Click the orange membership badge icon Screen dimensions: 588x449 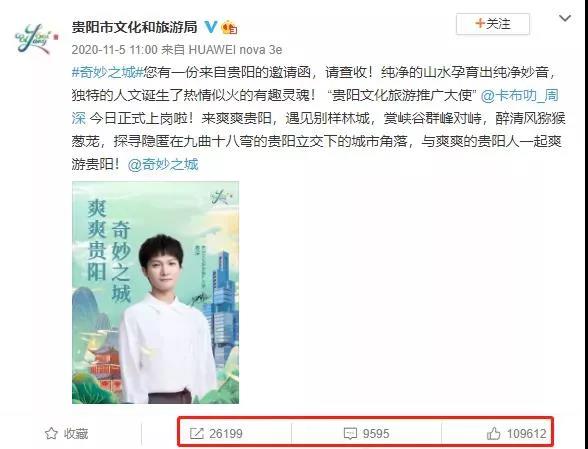(229, 27)
